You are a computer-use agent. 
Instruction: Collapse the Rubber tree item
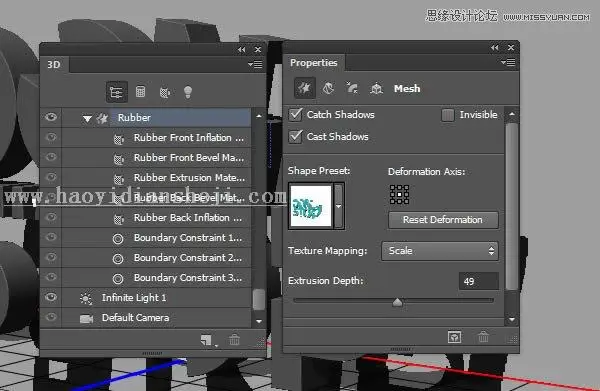(87, 119)
